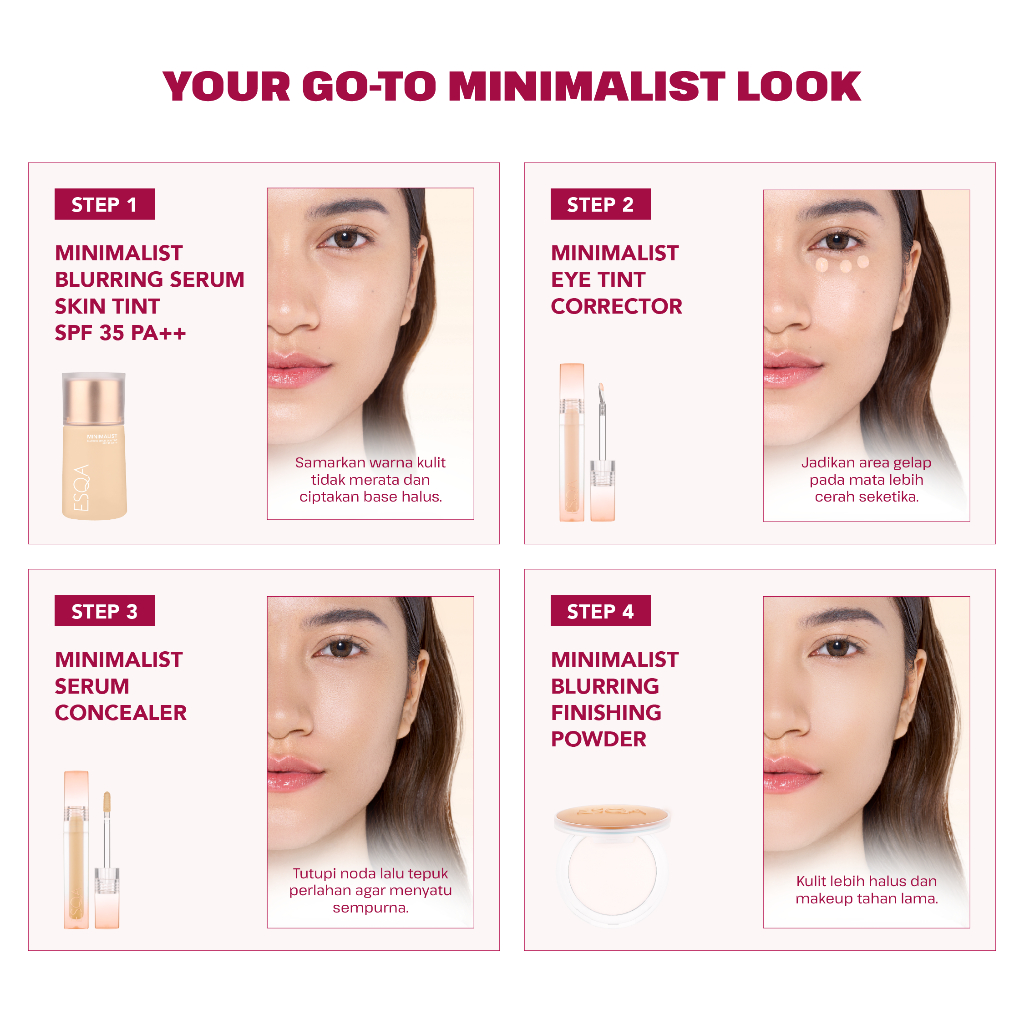Open the Step 4 model face photo
The width and height of the screenshot is (1024, 1024).
click(x=866, y=761)
